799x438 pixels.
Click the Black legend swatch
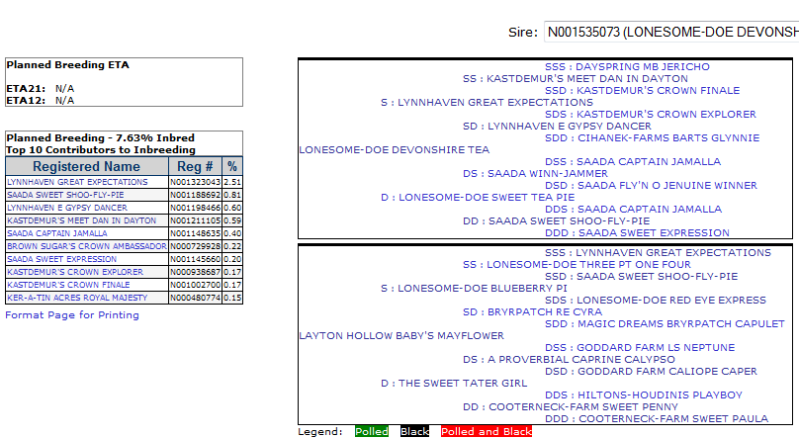click(415, 432)
